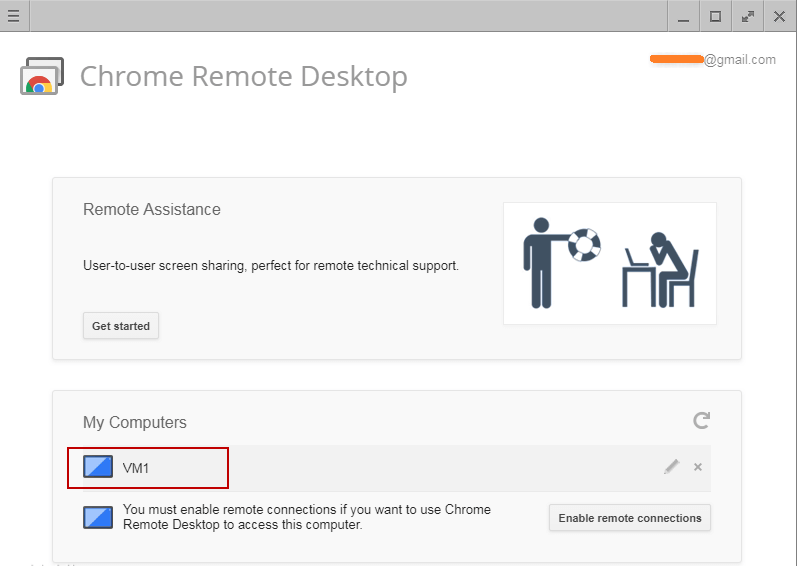Click the gmail.com account address
797x587 pixels.
(x=713, y=59)
